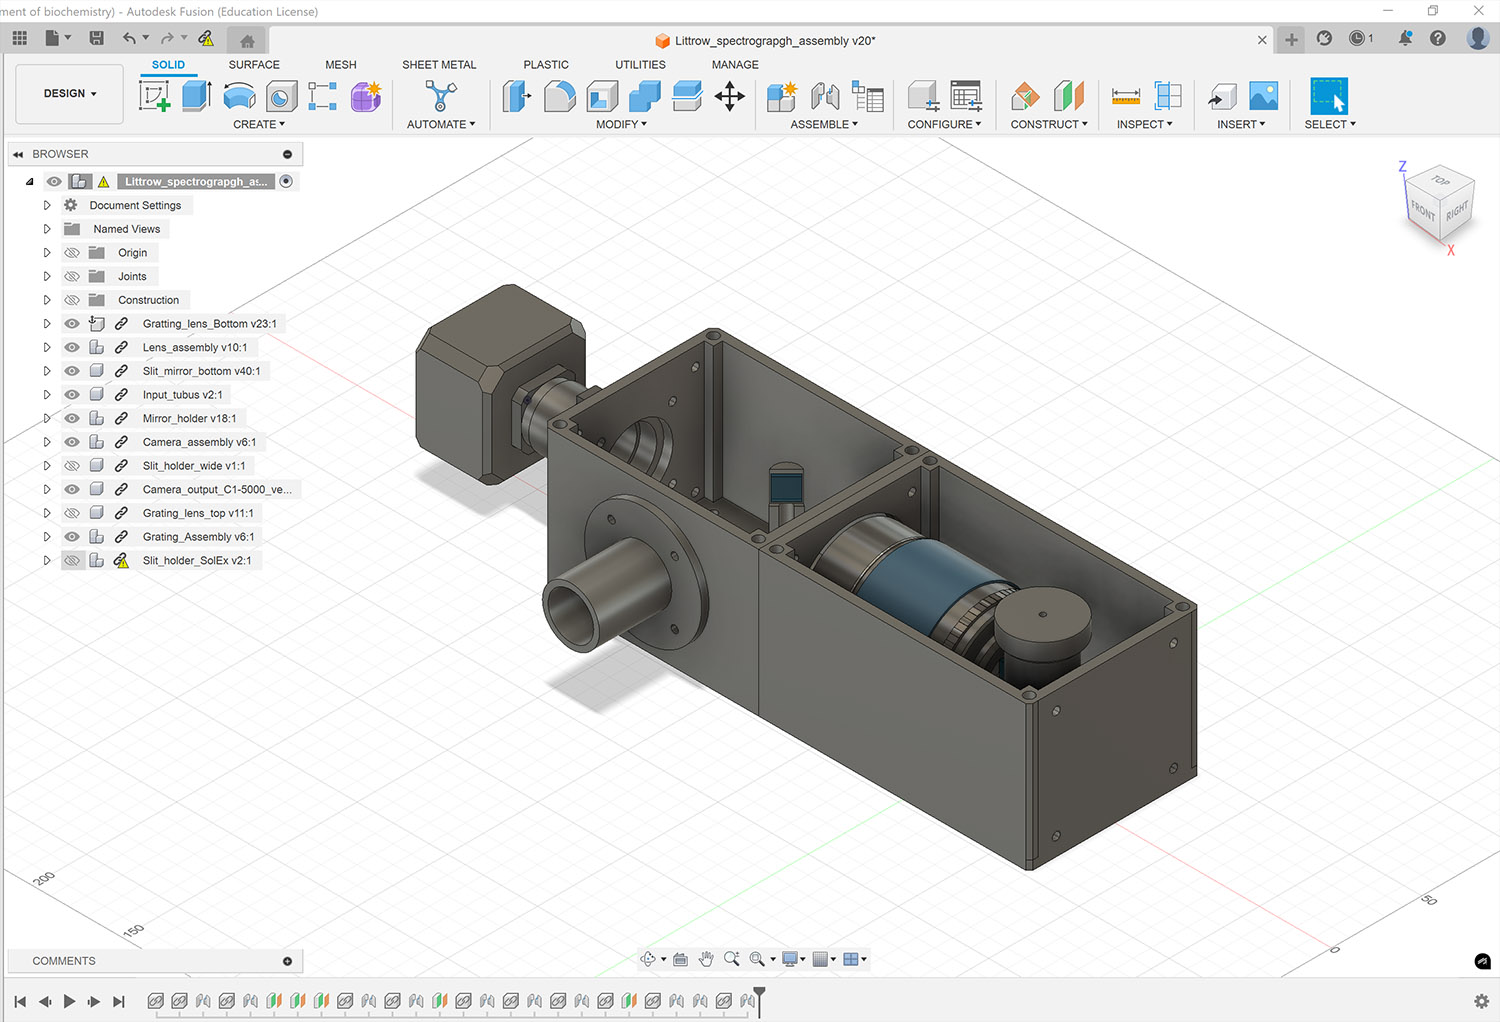Expand the Document Settings node
1500x1022 pixels.
[x=46, y=205]
